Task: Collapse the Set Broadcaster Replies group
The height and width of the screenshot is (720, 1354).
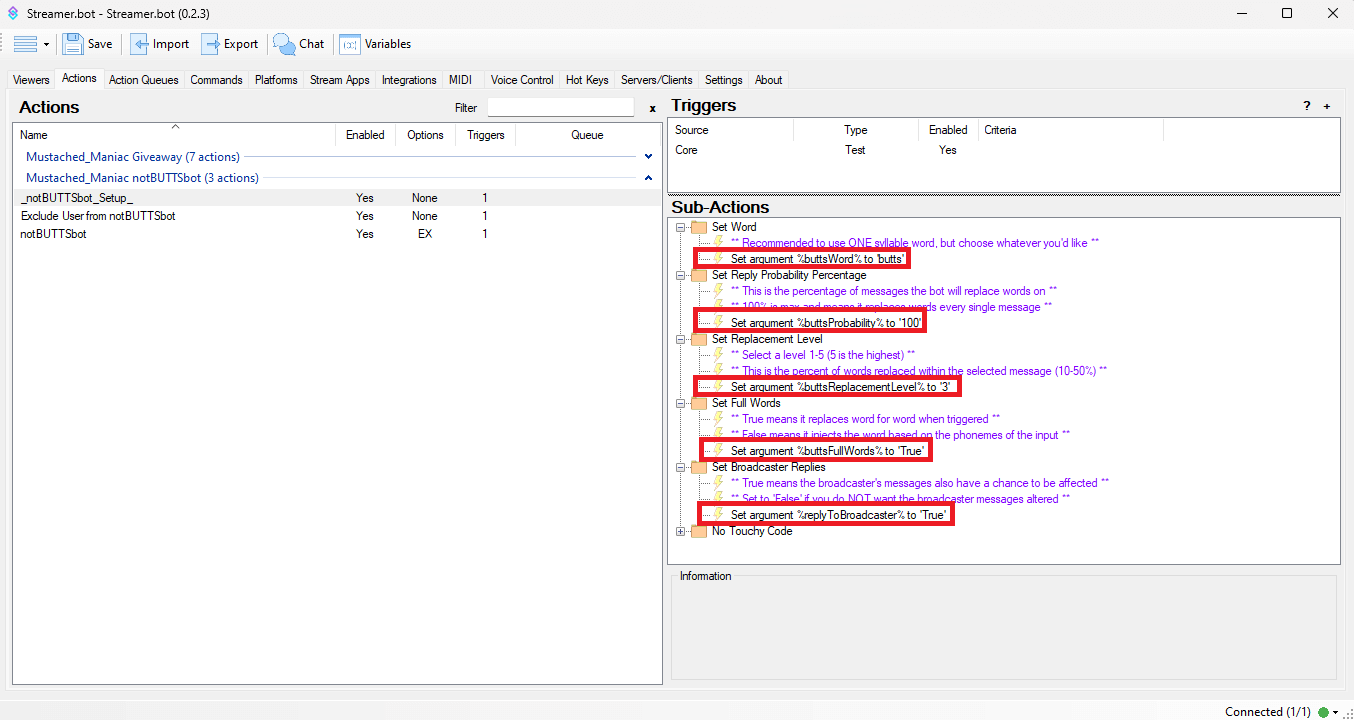Action: pos(681,467)
